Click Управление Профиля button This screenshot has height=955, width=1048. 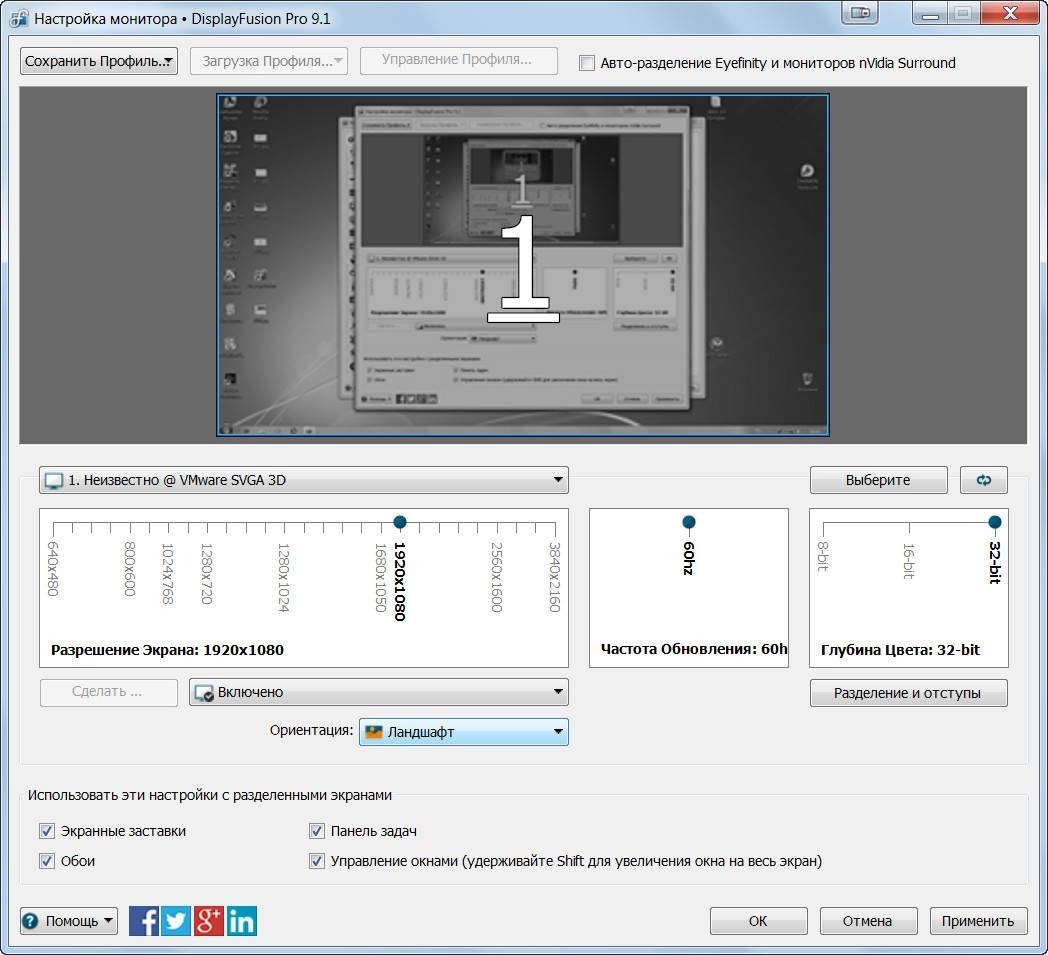[x=458, y=60]
